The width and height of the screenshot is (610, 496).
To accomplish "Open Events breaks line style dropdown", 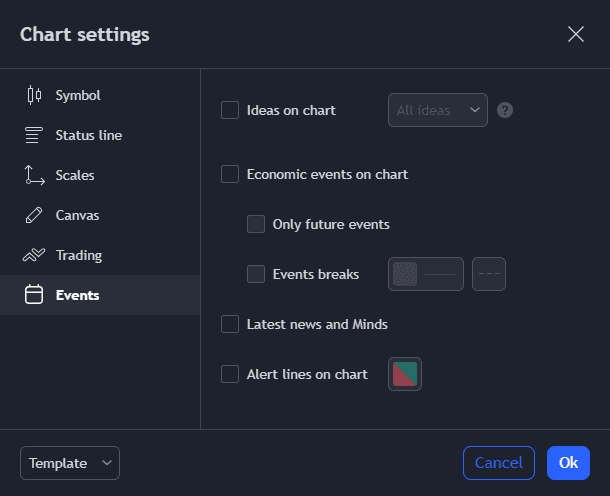I will coord(489,274).
